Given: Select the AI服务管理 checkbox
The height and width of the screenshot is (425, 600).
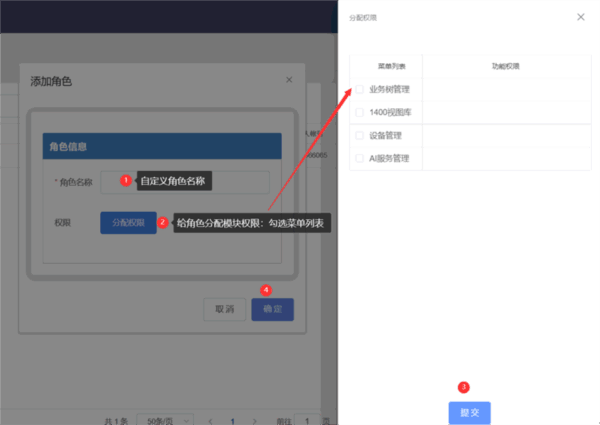Looking at the screenshot, I should [360, 158].
